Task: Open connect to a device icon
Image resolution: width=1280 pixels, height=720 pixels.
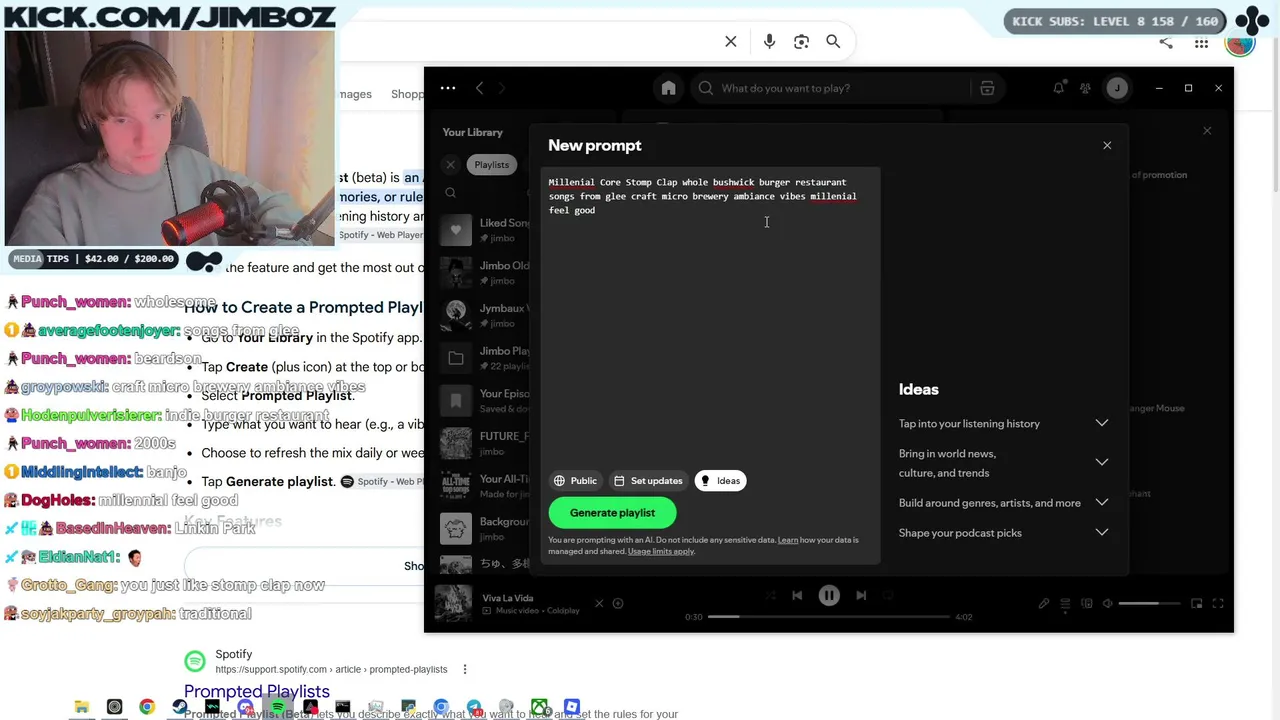Action: click(1087, 603)
